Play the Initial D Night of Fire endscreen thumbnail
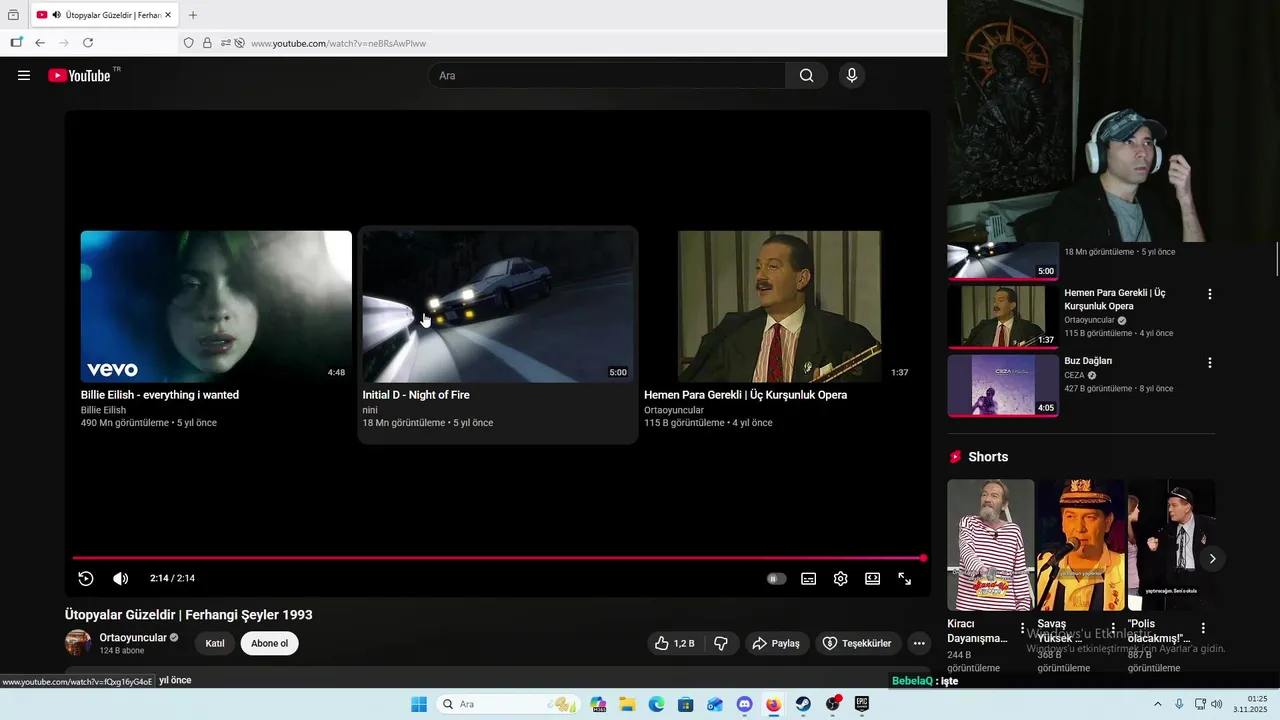The image size is (1280, 720). tap(498, 306)
